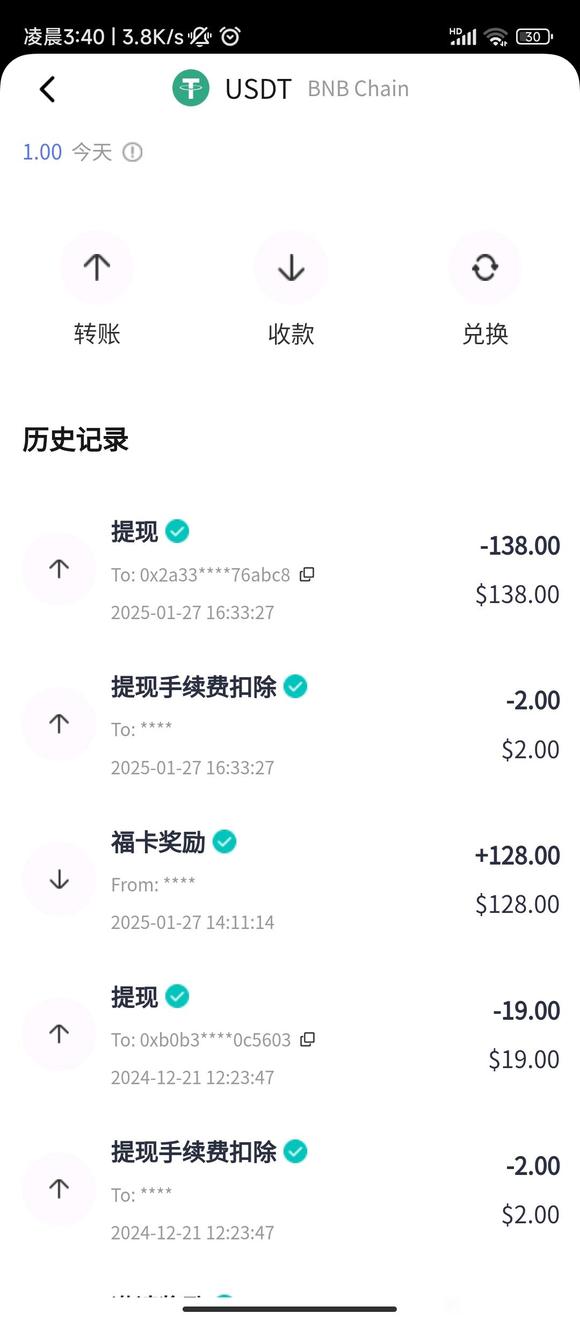Tap verified checkmark beside first 提现
The width and height of the screenshot is (580, 1321).
(x=177, y=531)
